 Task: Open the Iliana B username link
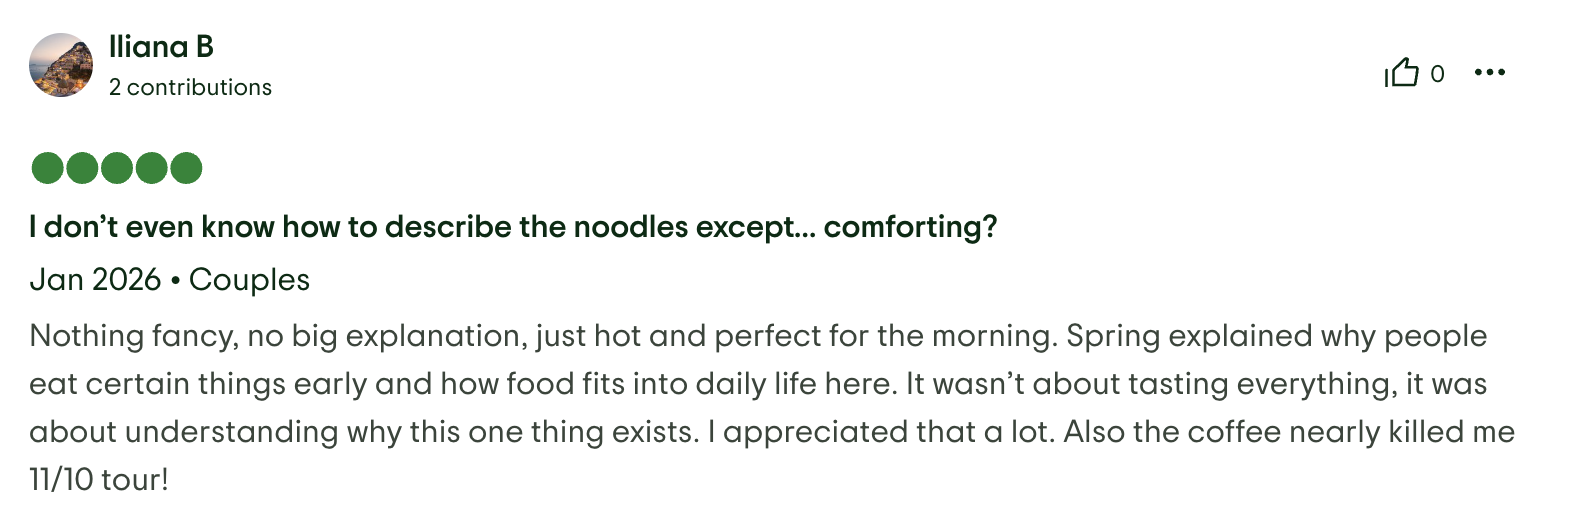(161, 47)
